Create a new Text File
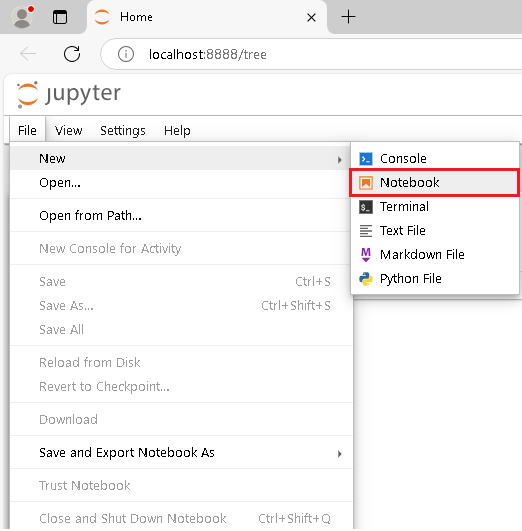 (x=435, y=231)
